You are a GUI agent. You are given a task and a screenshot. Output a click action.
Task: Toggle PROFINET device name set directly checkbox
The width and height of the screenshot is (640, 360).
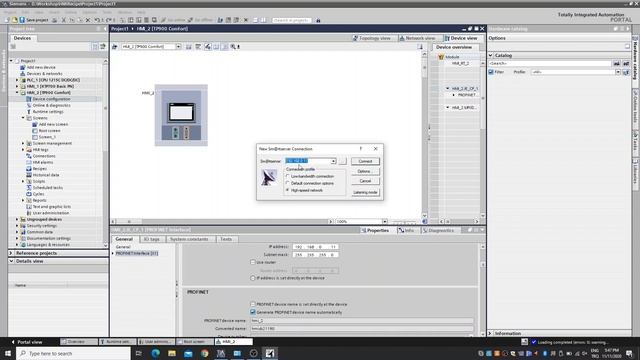(x=253, y=304)
